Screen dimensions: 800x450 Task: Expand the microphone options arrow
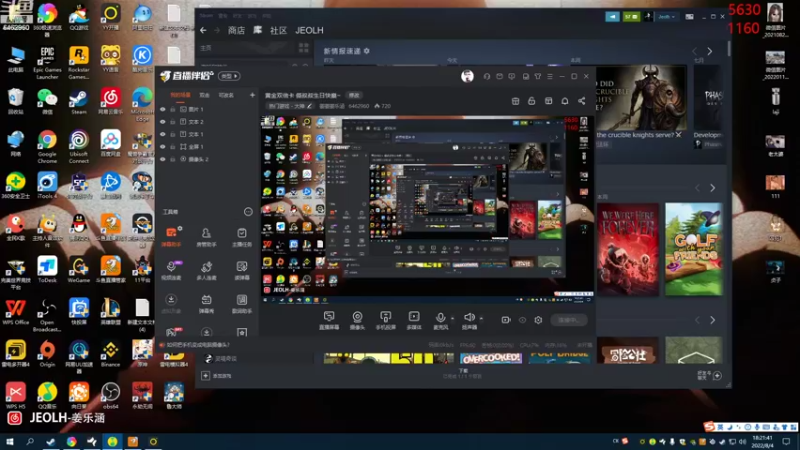(453, 318)
